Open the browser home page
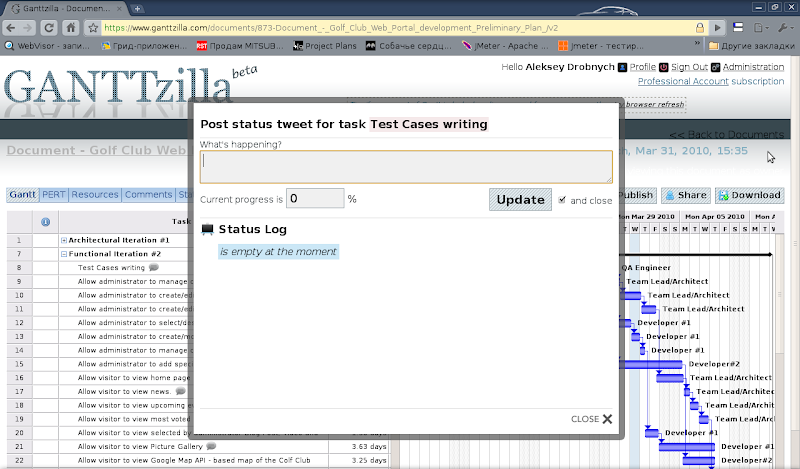The width and height of the screenshot is (800, 469). point(71,28)
